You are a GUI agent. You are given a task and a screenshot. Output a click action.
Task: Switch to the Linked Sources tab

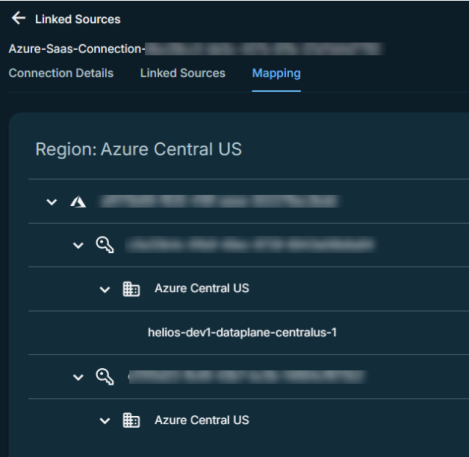tap(183, 73)
